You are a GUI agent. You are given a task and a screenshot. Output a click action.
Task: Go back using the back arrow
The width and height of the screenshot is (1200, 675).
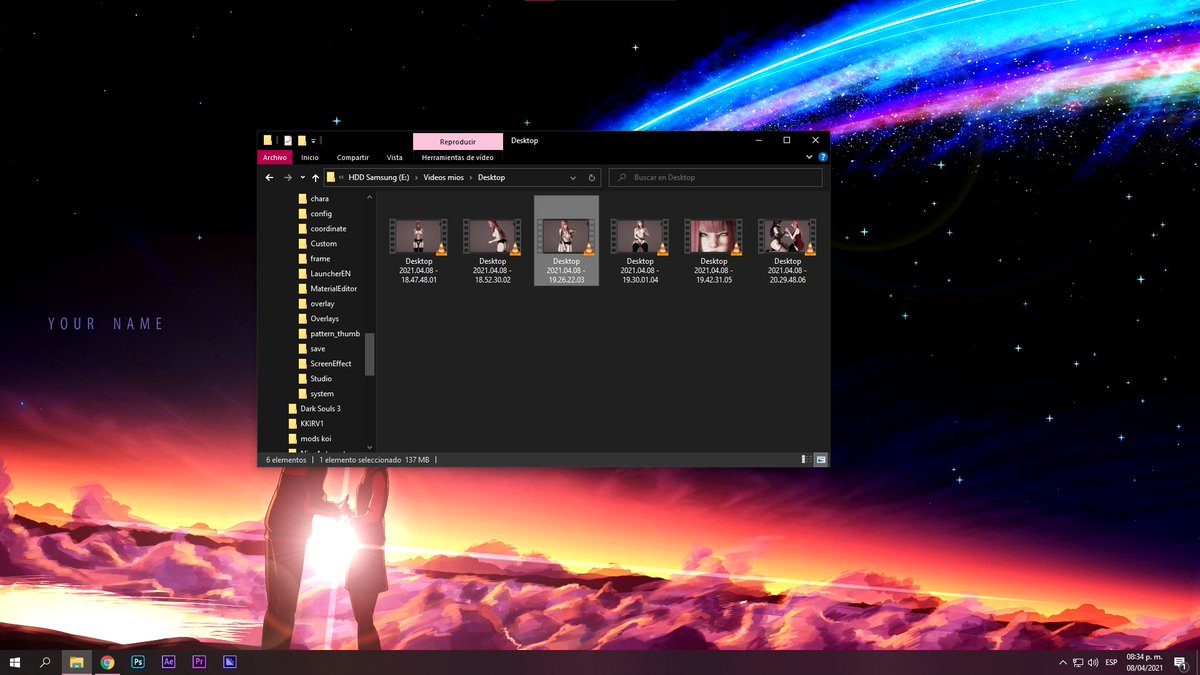click(x=269, y=177)
